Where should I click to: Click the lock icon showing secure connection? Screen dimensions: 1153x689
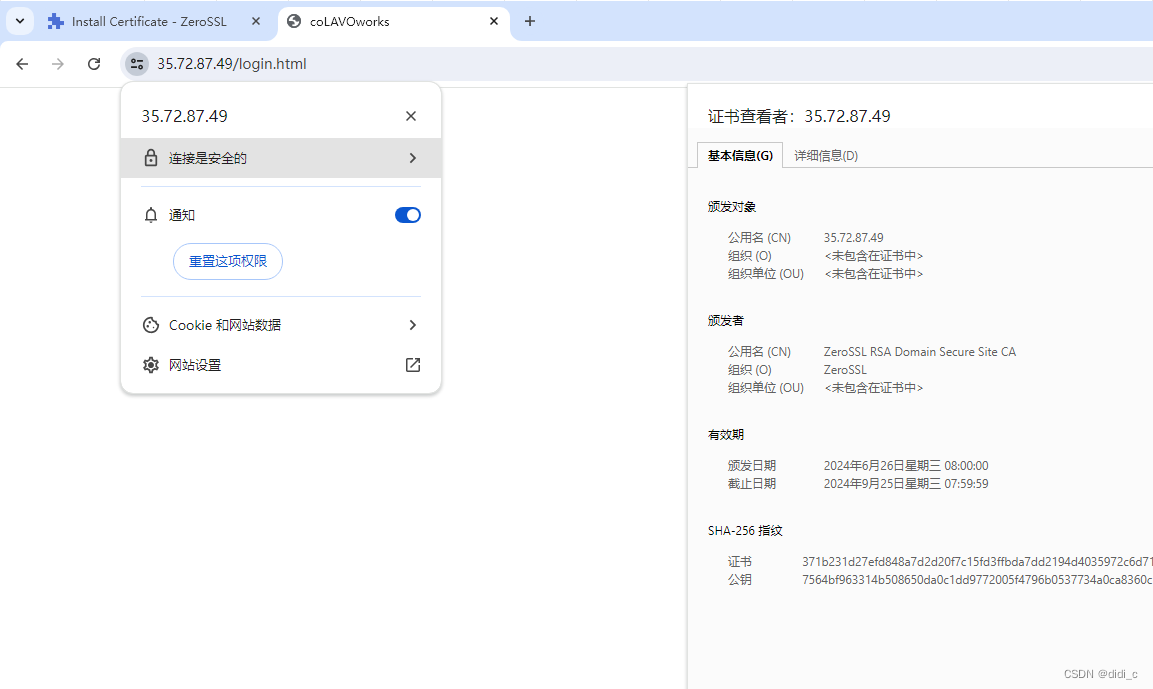pyautogui.click(x=151, y=157)
